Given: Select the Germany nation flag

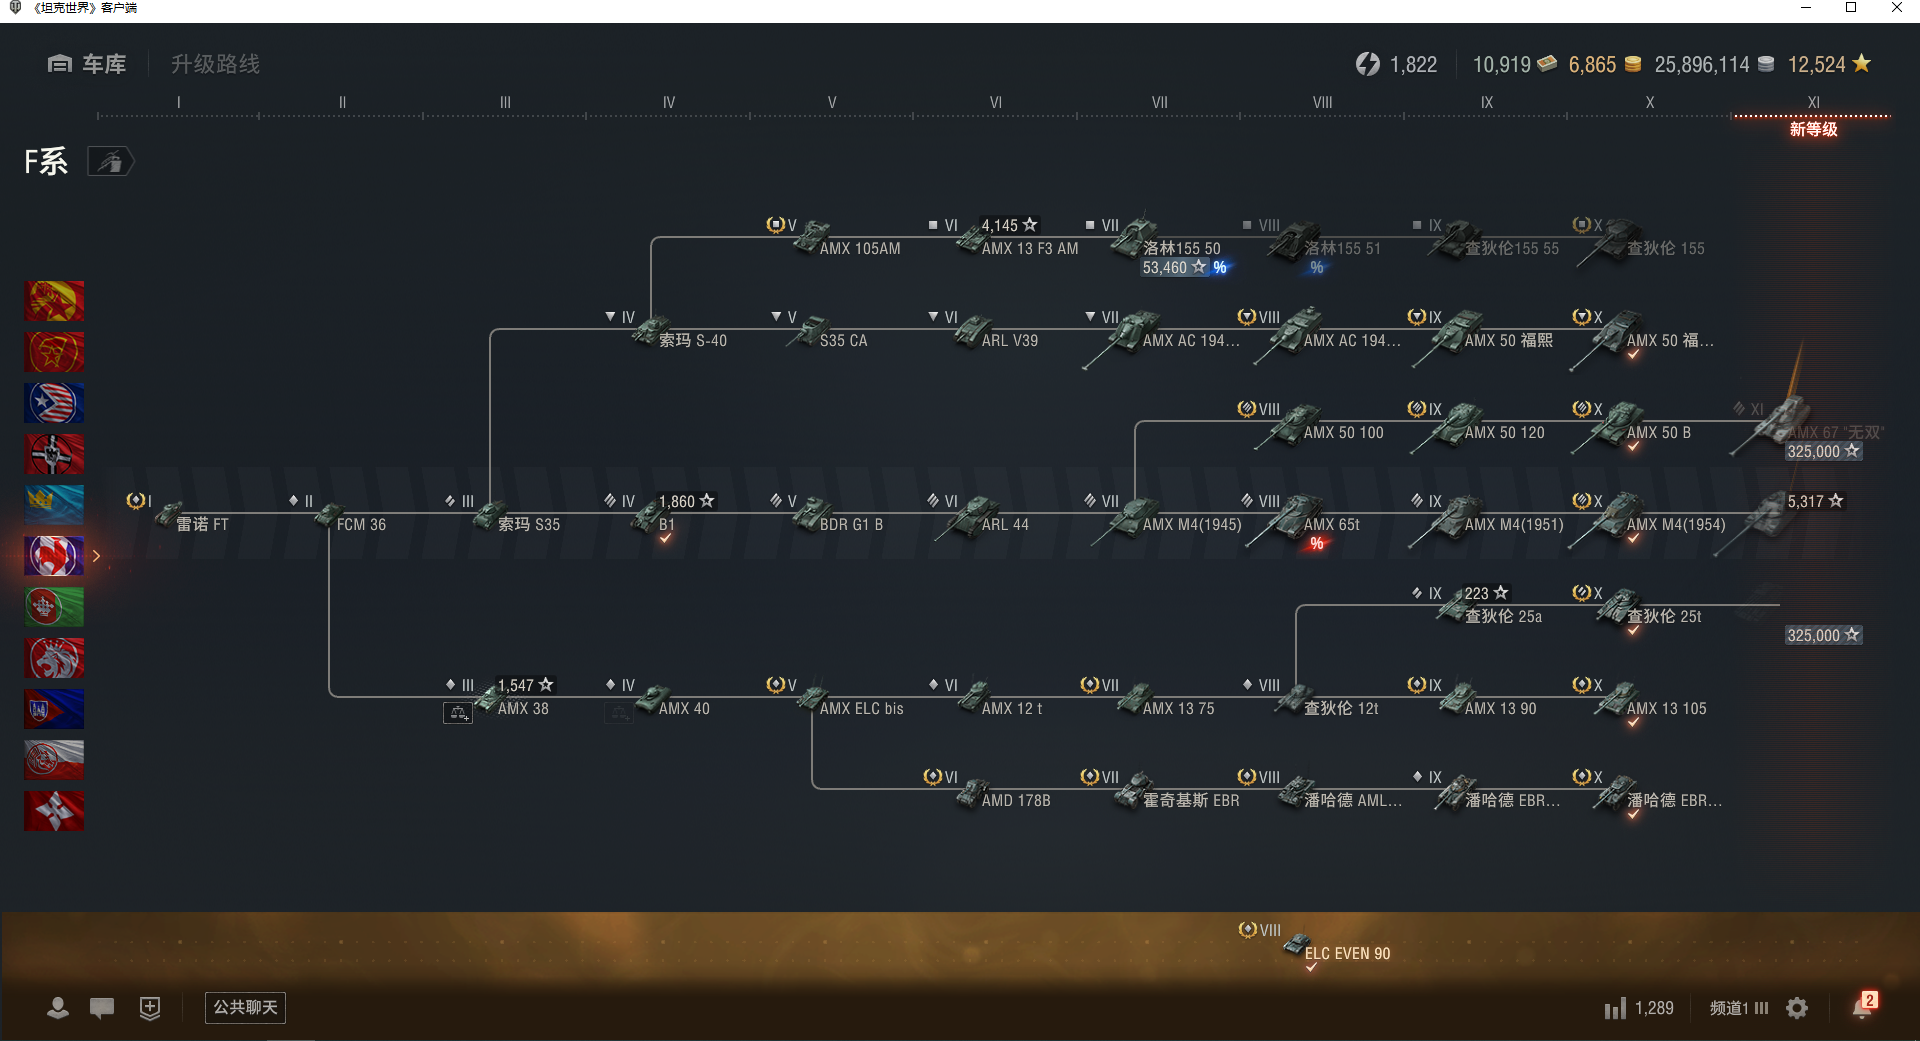Looking at the screenshot, I should (54, 454).
